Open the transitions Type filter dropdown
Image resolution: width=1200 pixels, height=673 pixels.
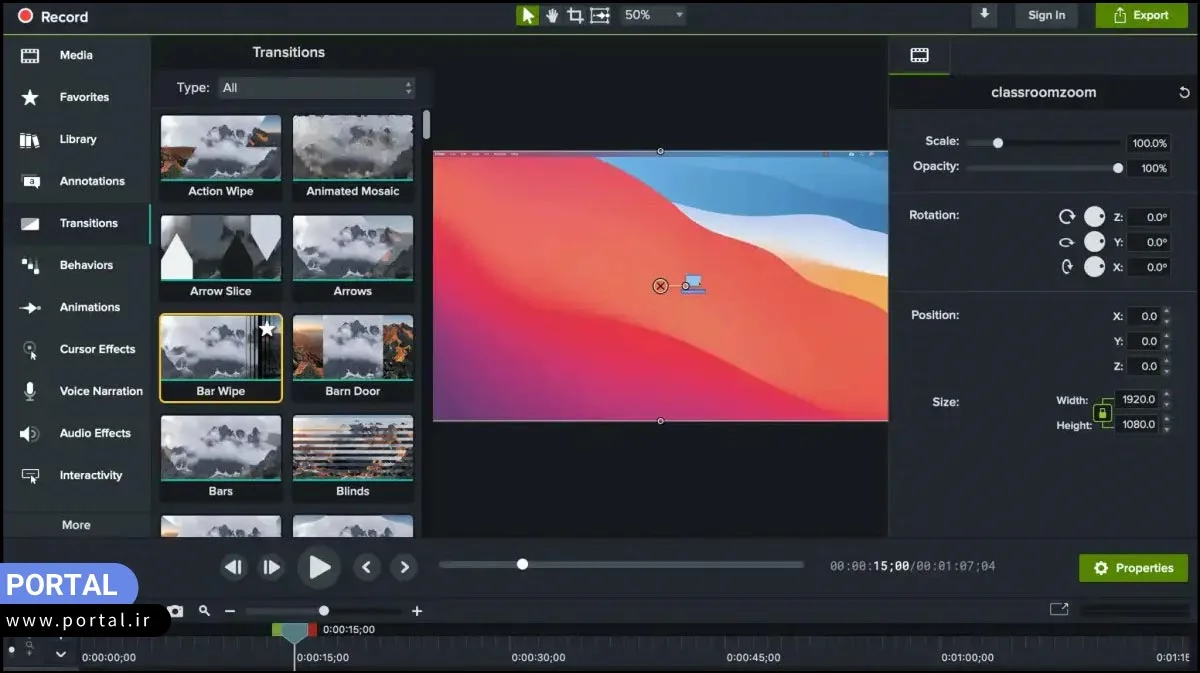pyautogui.click(x=315, y=87)
